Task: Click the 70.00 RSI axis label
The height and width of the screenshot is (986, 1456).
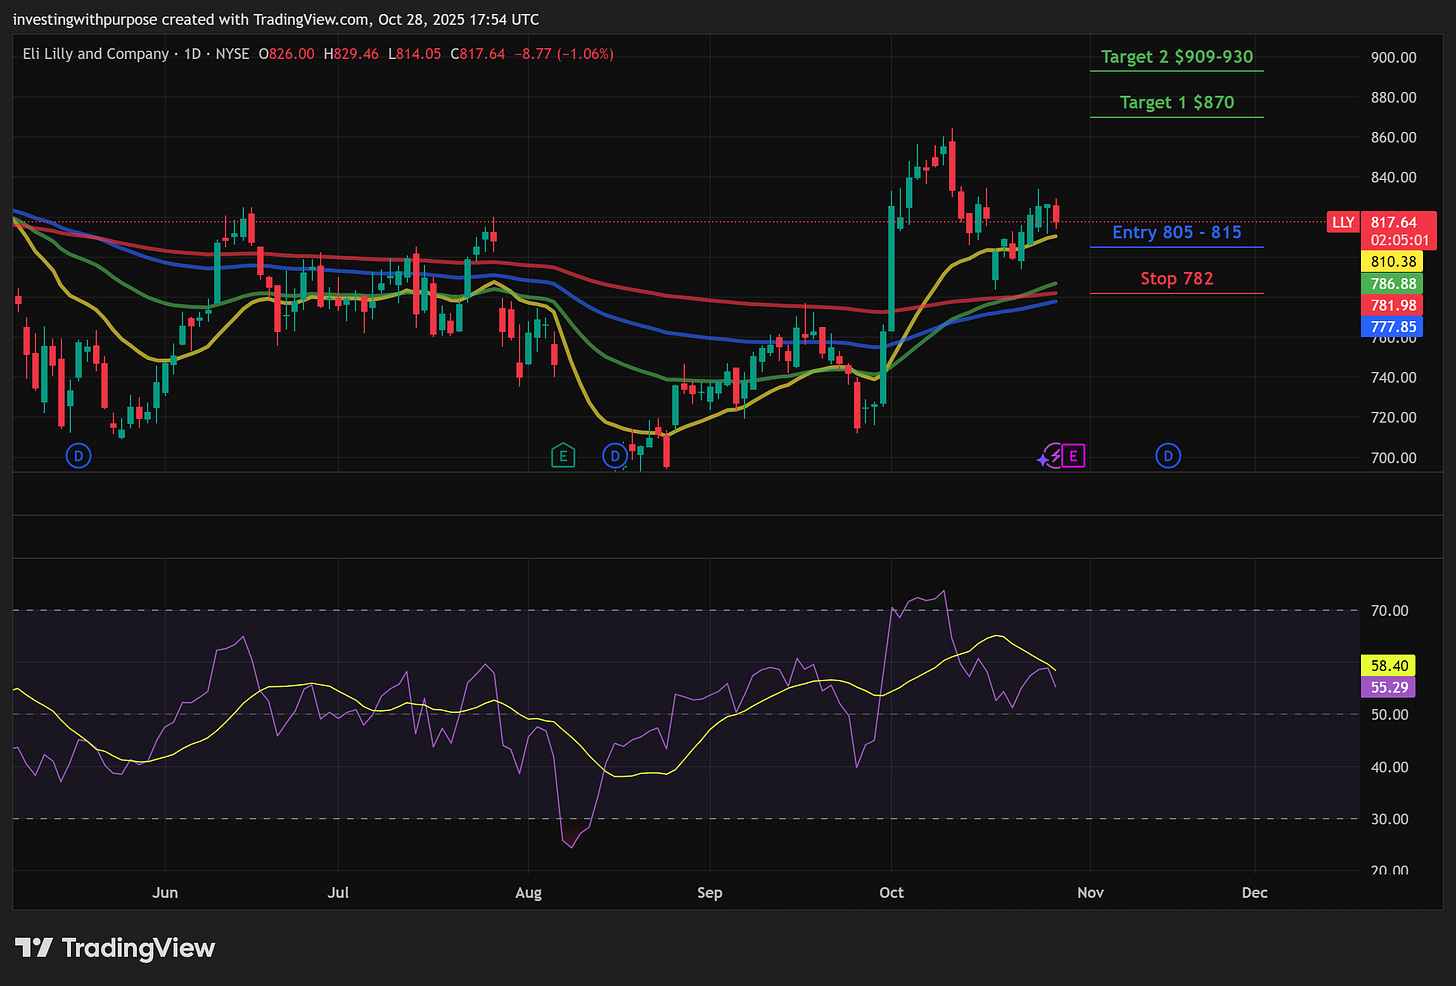Action: click(x=1389, y=610)
